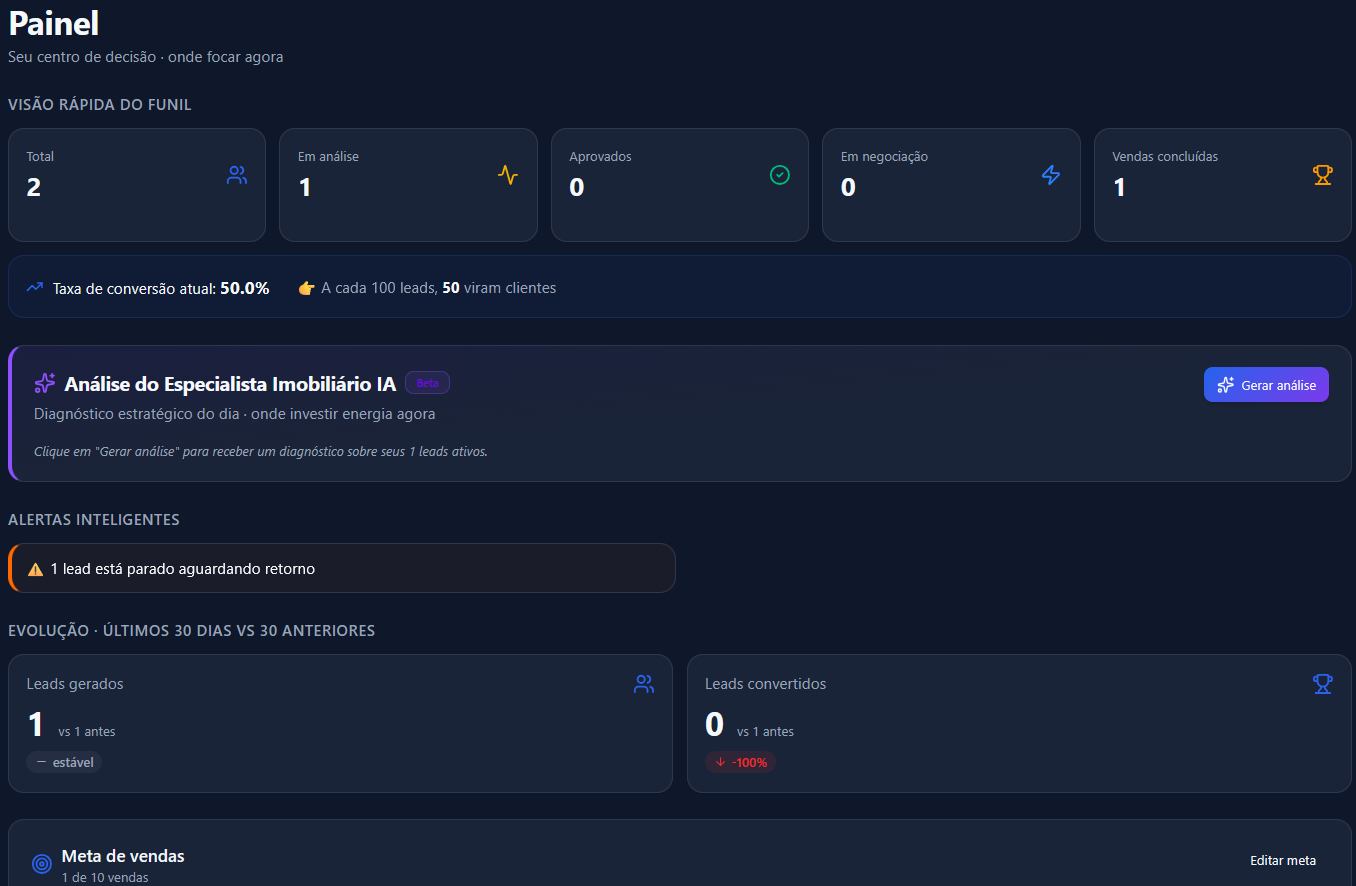Click the Editar meta button

pos(1283,860)
